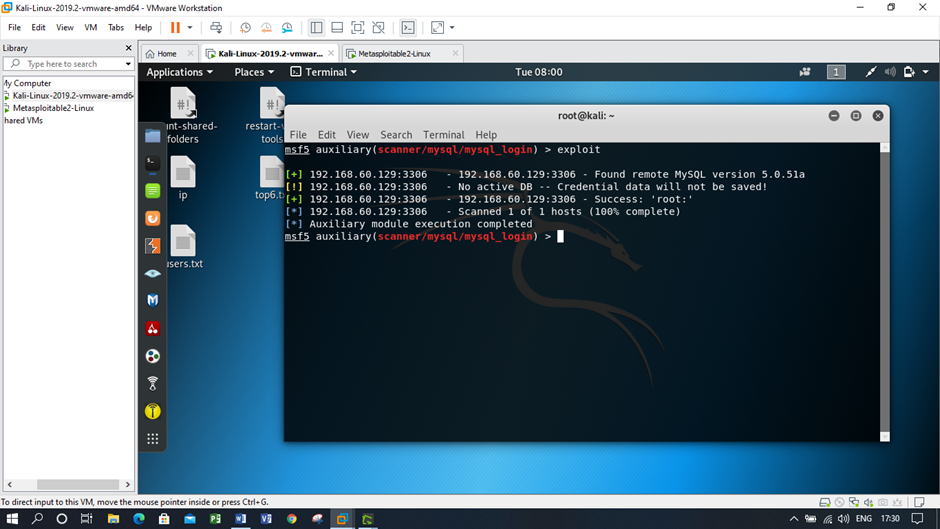Click the Tue 08:00 clock
The width and height of the screenshot is (940, 529).
click(539, 72)
